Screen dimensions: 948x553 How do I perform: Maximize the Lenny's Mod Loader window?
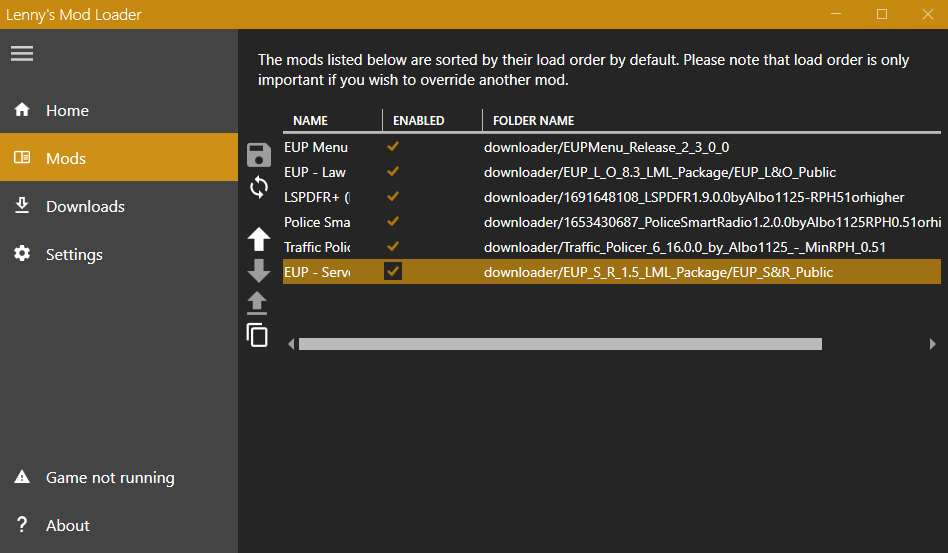[882, 14]
